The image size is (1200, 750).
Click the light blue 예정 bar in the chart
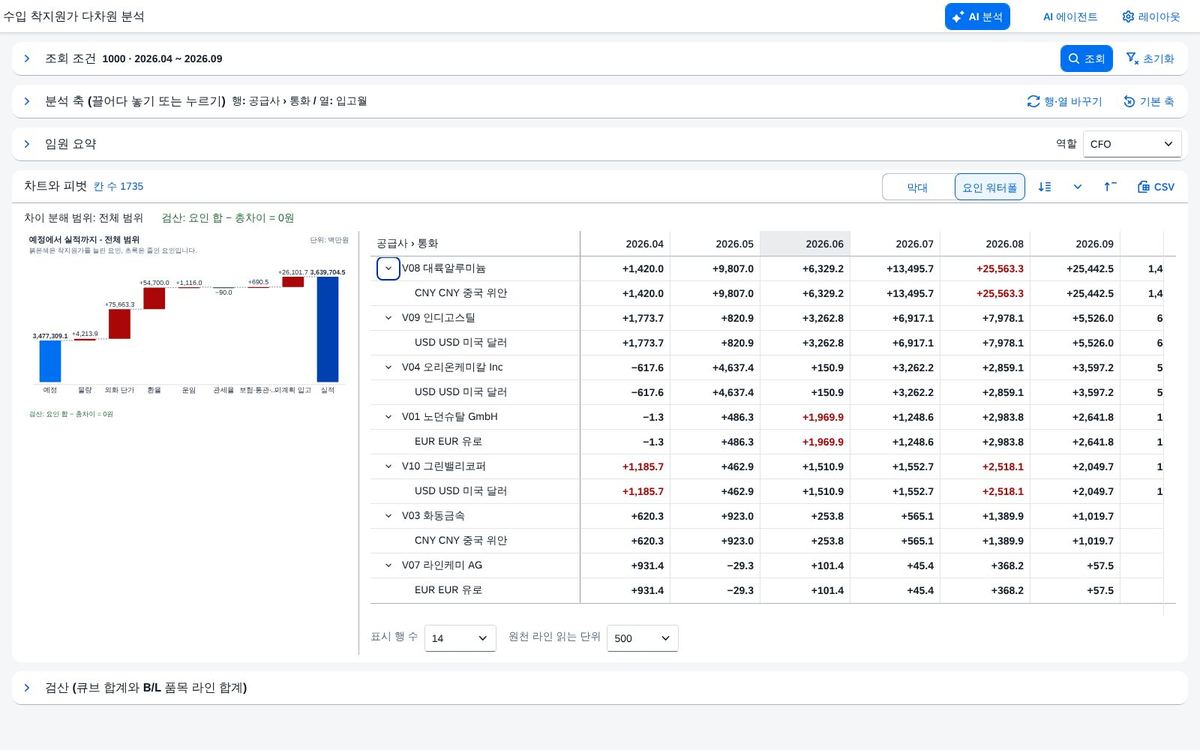click(x=50, y=362)
